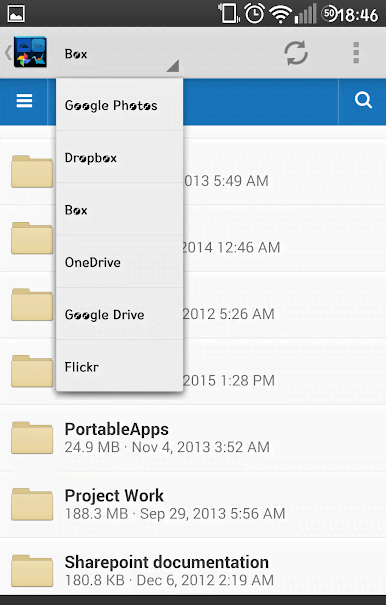
Task: Tap the Project Work folder name
Action: [114, 496]
